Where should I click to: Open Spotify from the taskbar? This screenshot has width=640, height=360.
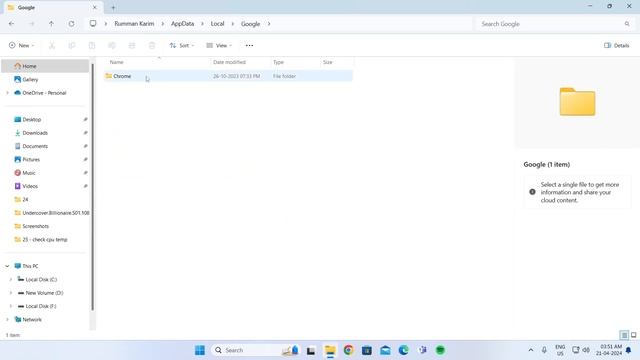(440, 350)
